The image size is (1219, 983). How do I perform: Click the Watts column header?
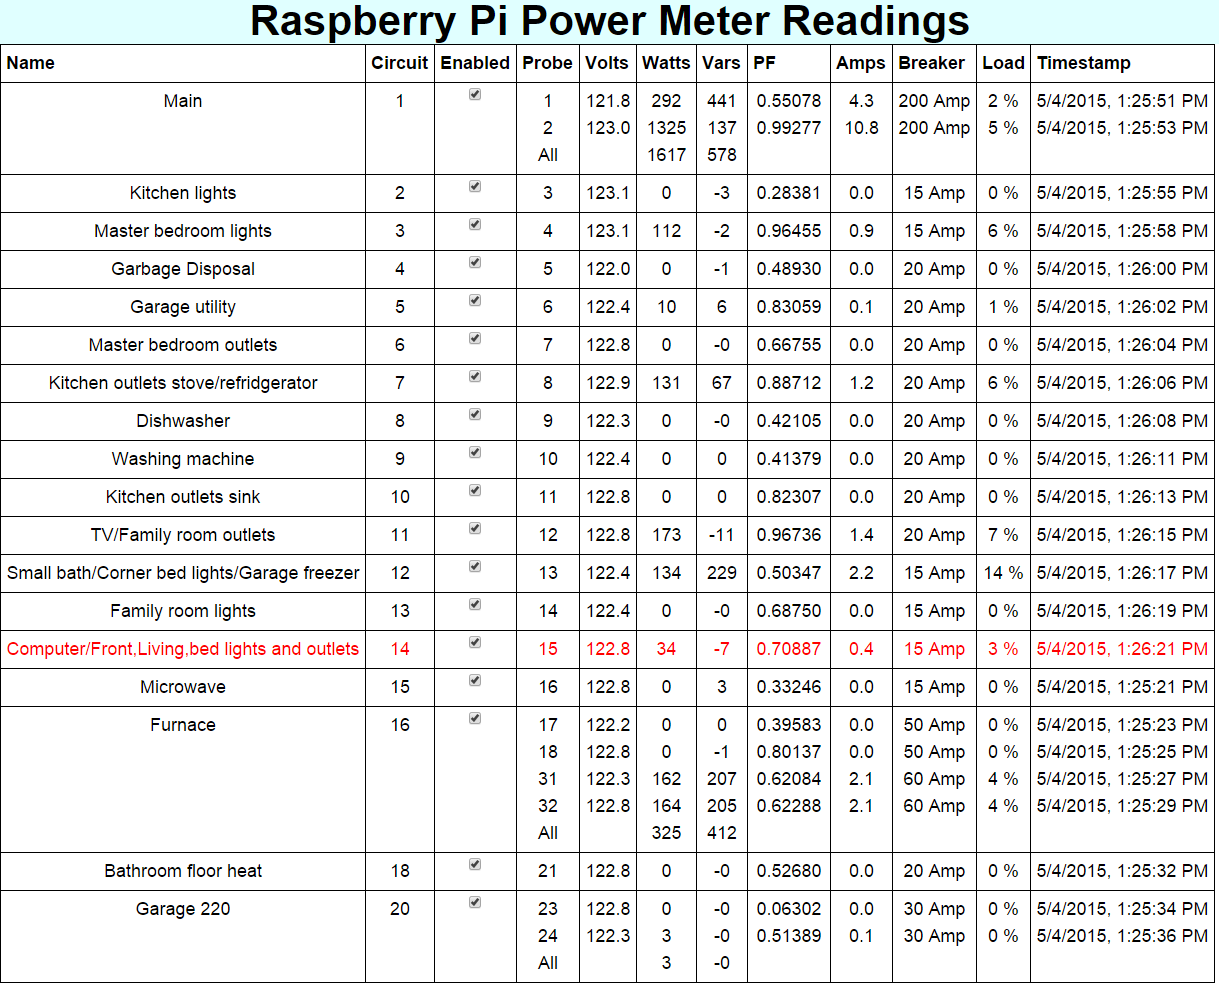pos(666,63)
